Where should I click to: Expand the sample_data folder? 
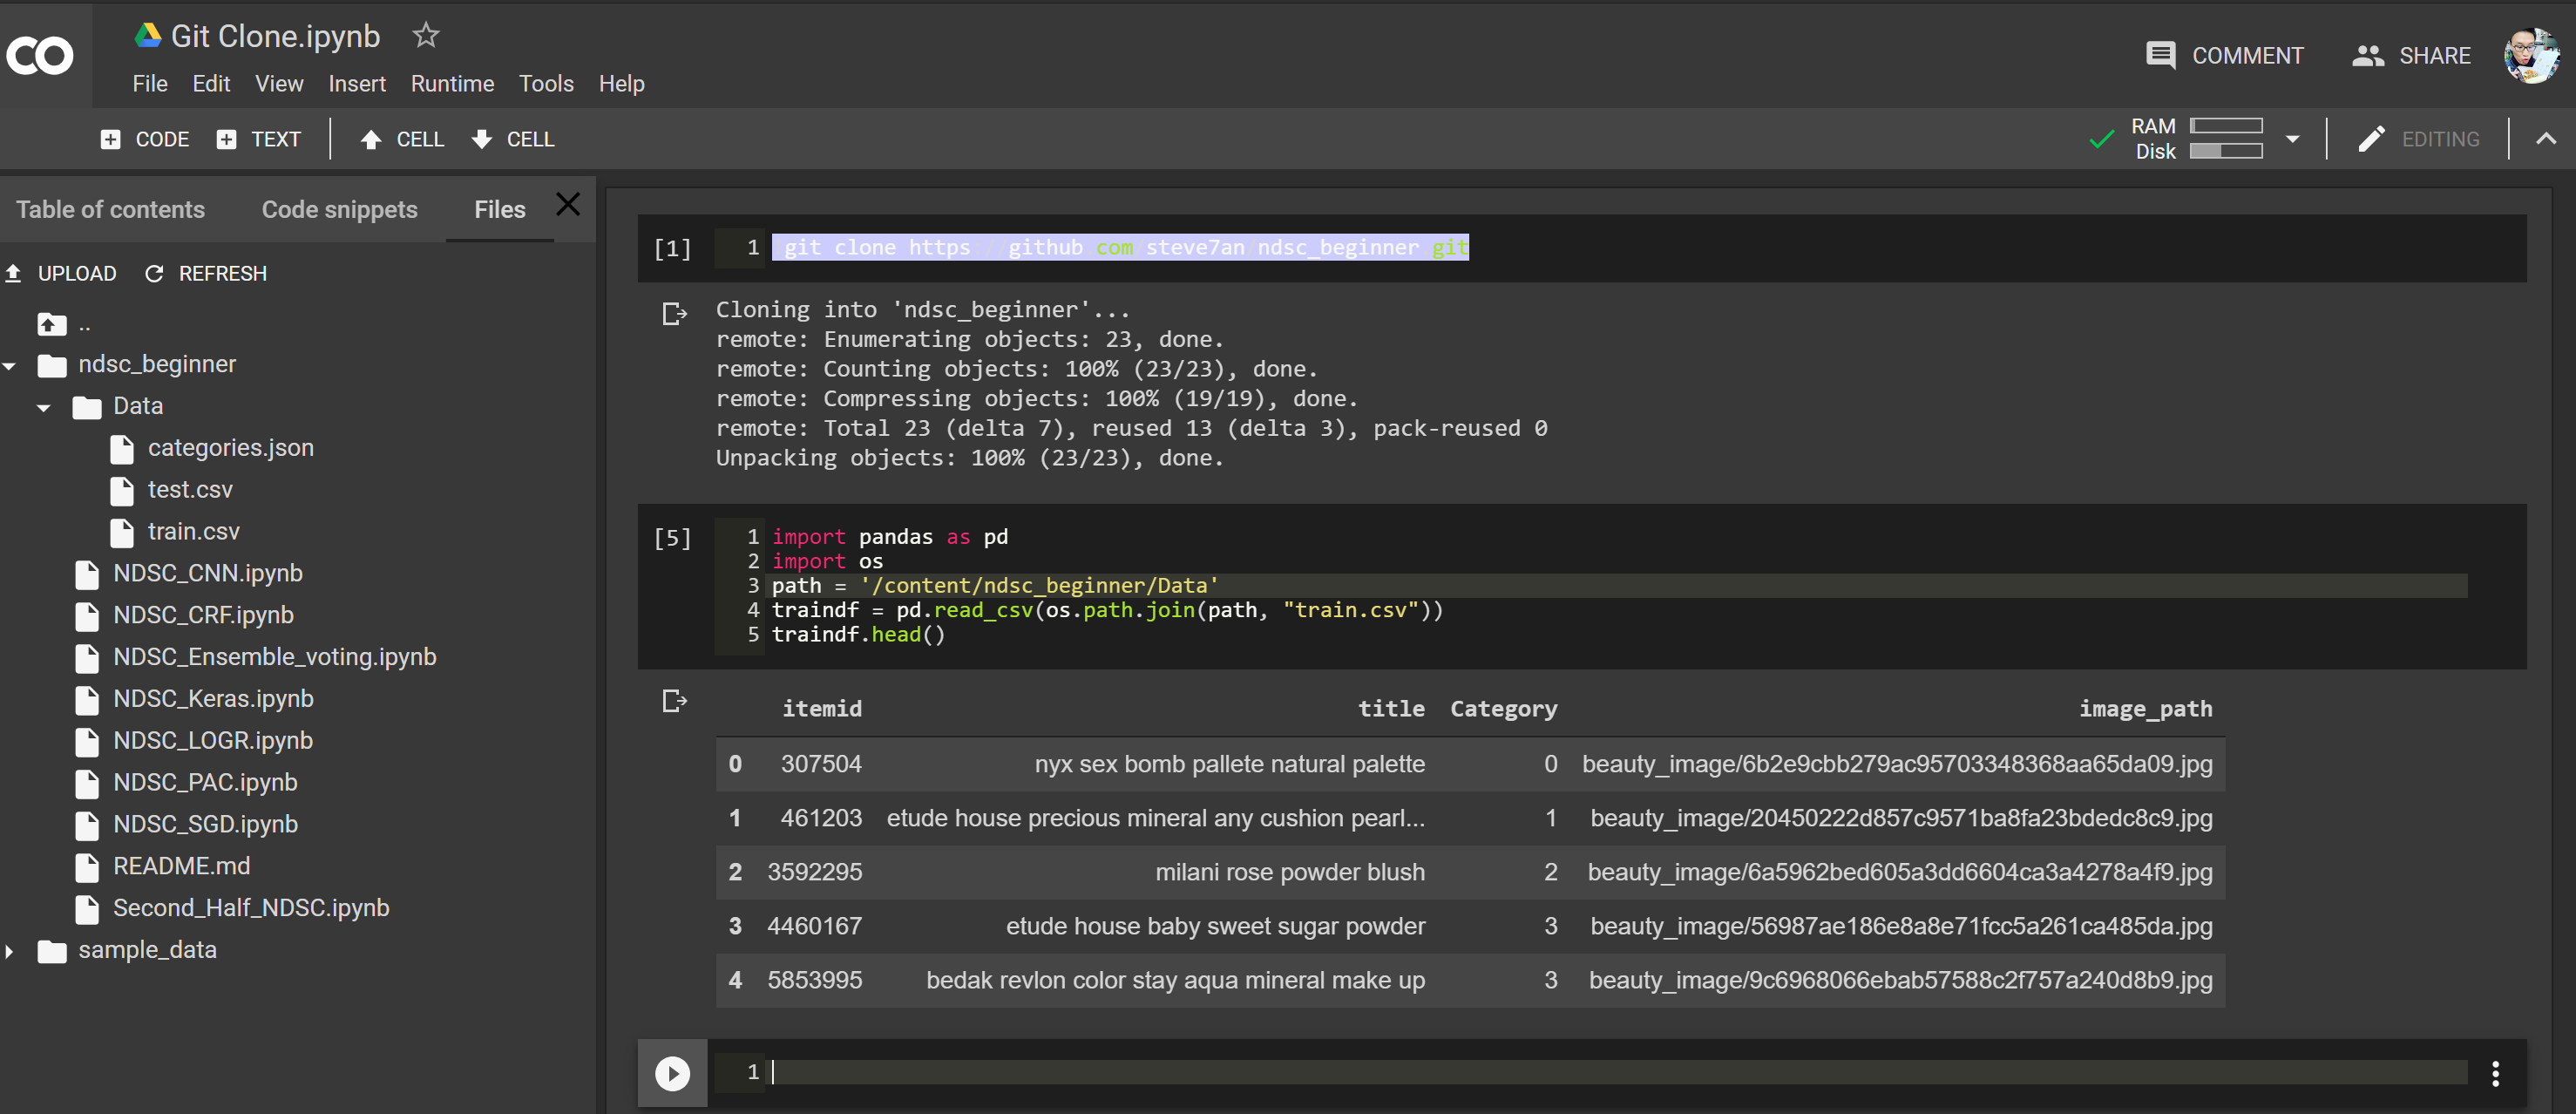pos(10,951)
